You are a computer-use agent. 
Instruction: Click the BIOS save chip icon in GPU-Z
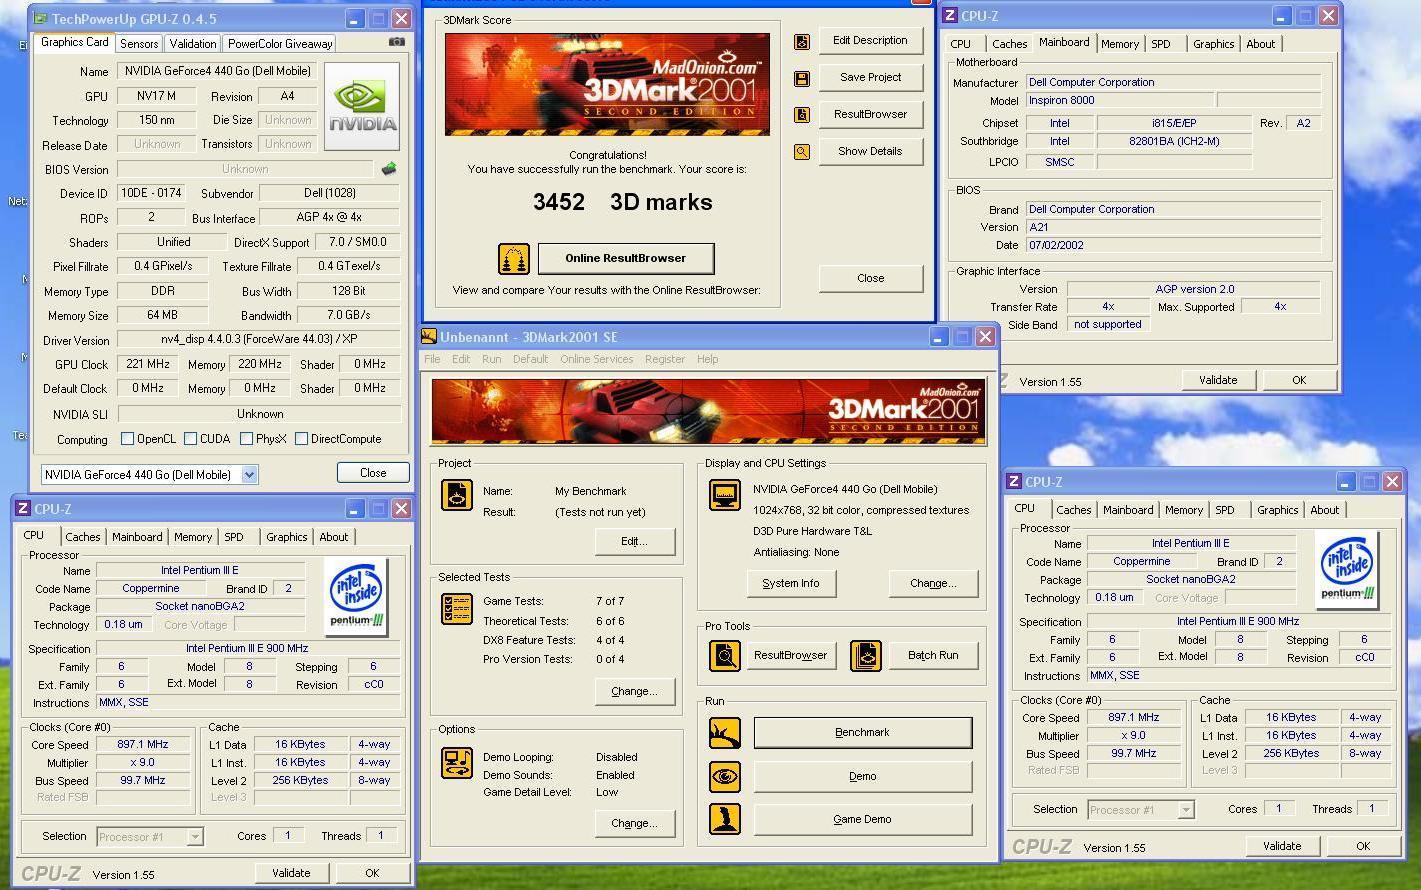[389, 169]
